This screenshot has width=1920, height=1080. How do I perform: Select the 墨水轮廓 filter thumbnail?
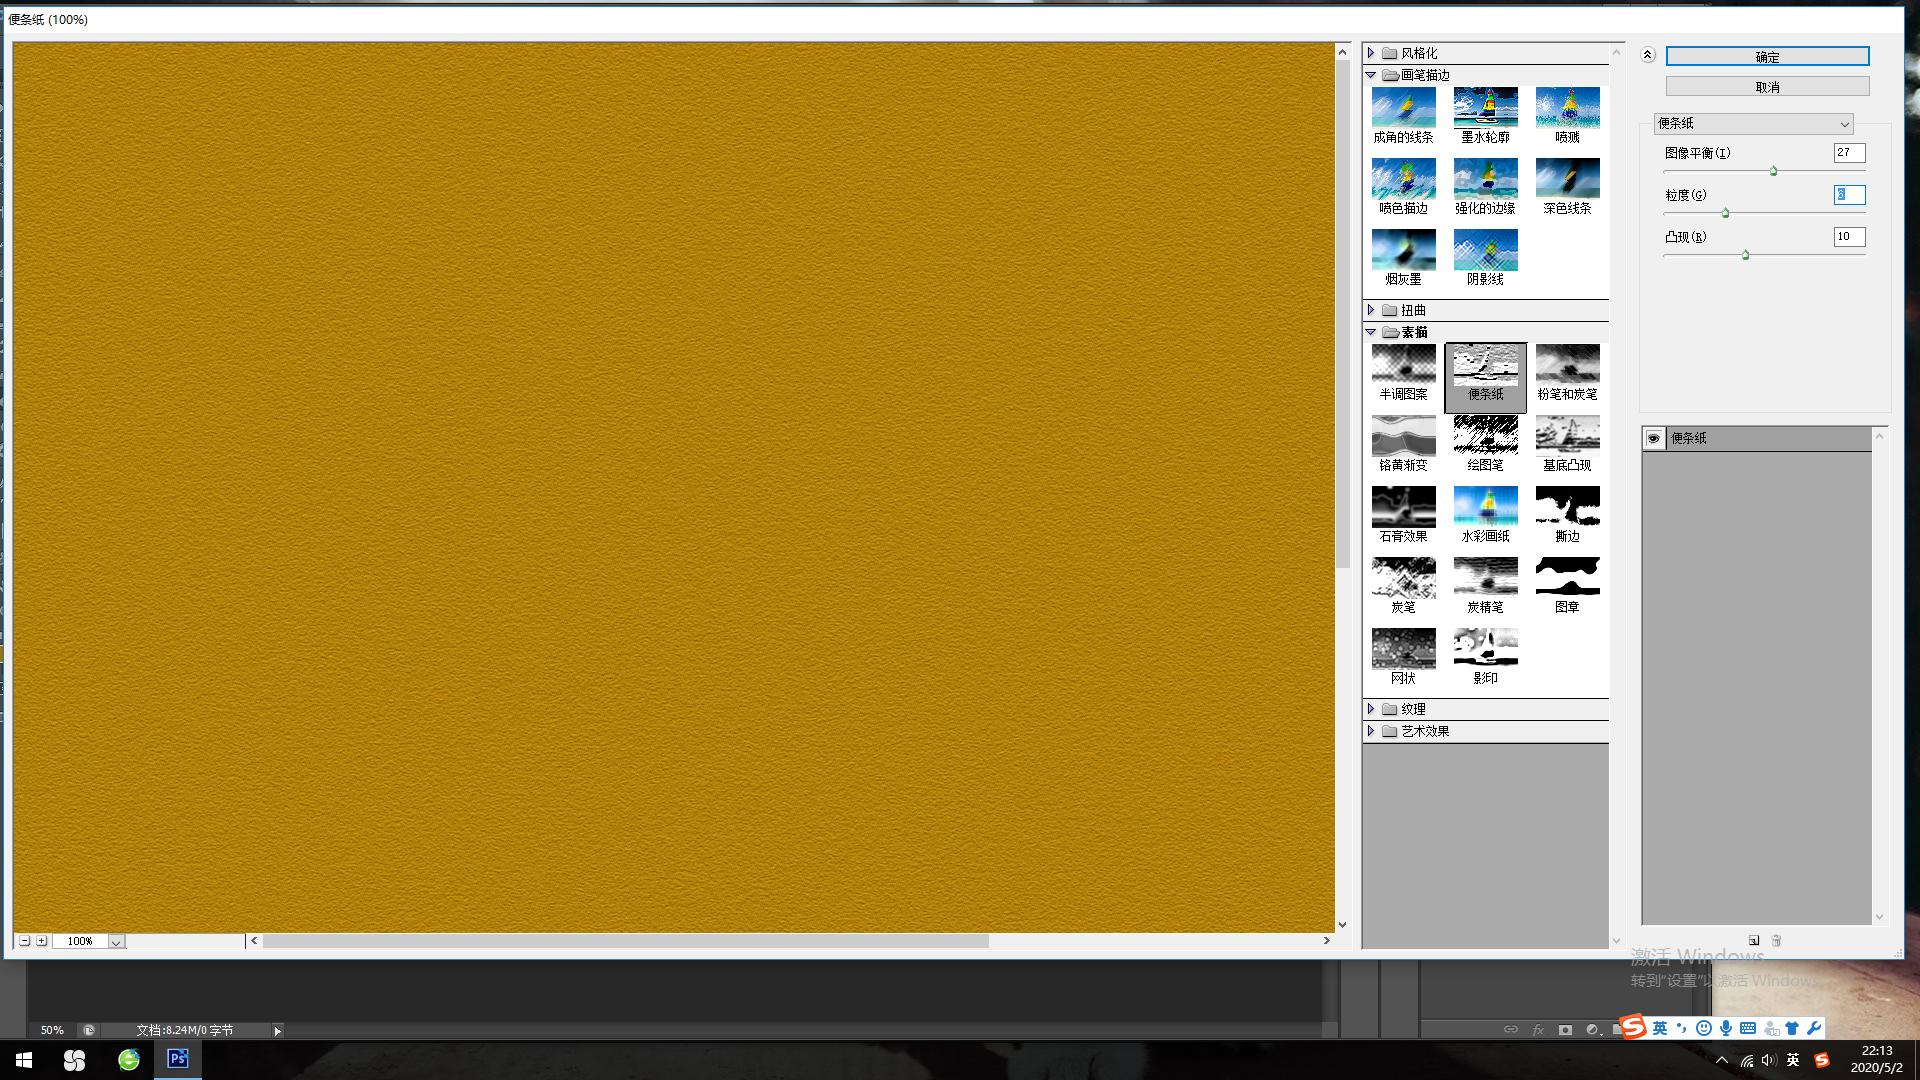(x=1485, y=109)
